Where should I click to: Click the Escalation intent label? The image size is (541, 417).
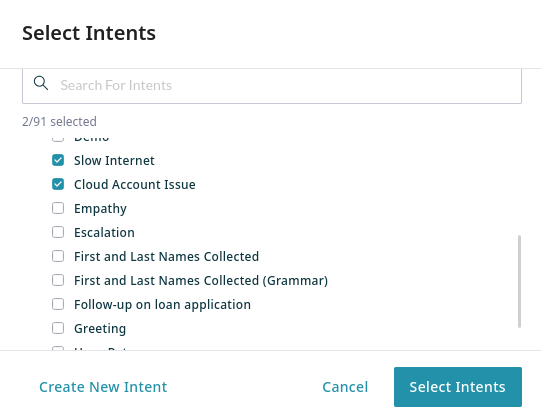[x=104, y=232]
